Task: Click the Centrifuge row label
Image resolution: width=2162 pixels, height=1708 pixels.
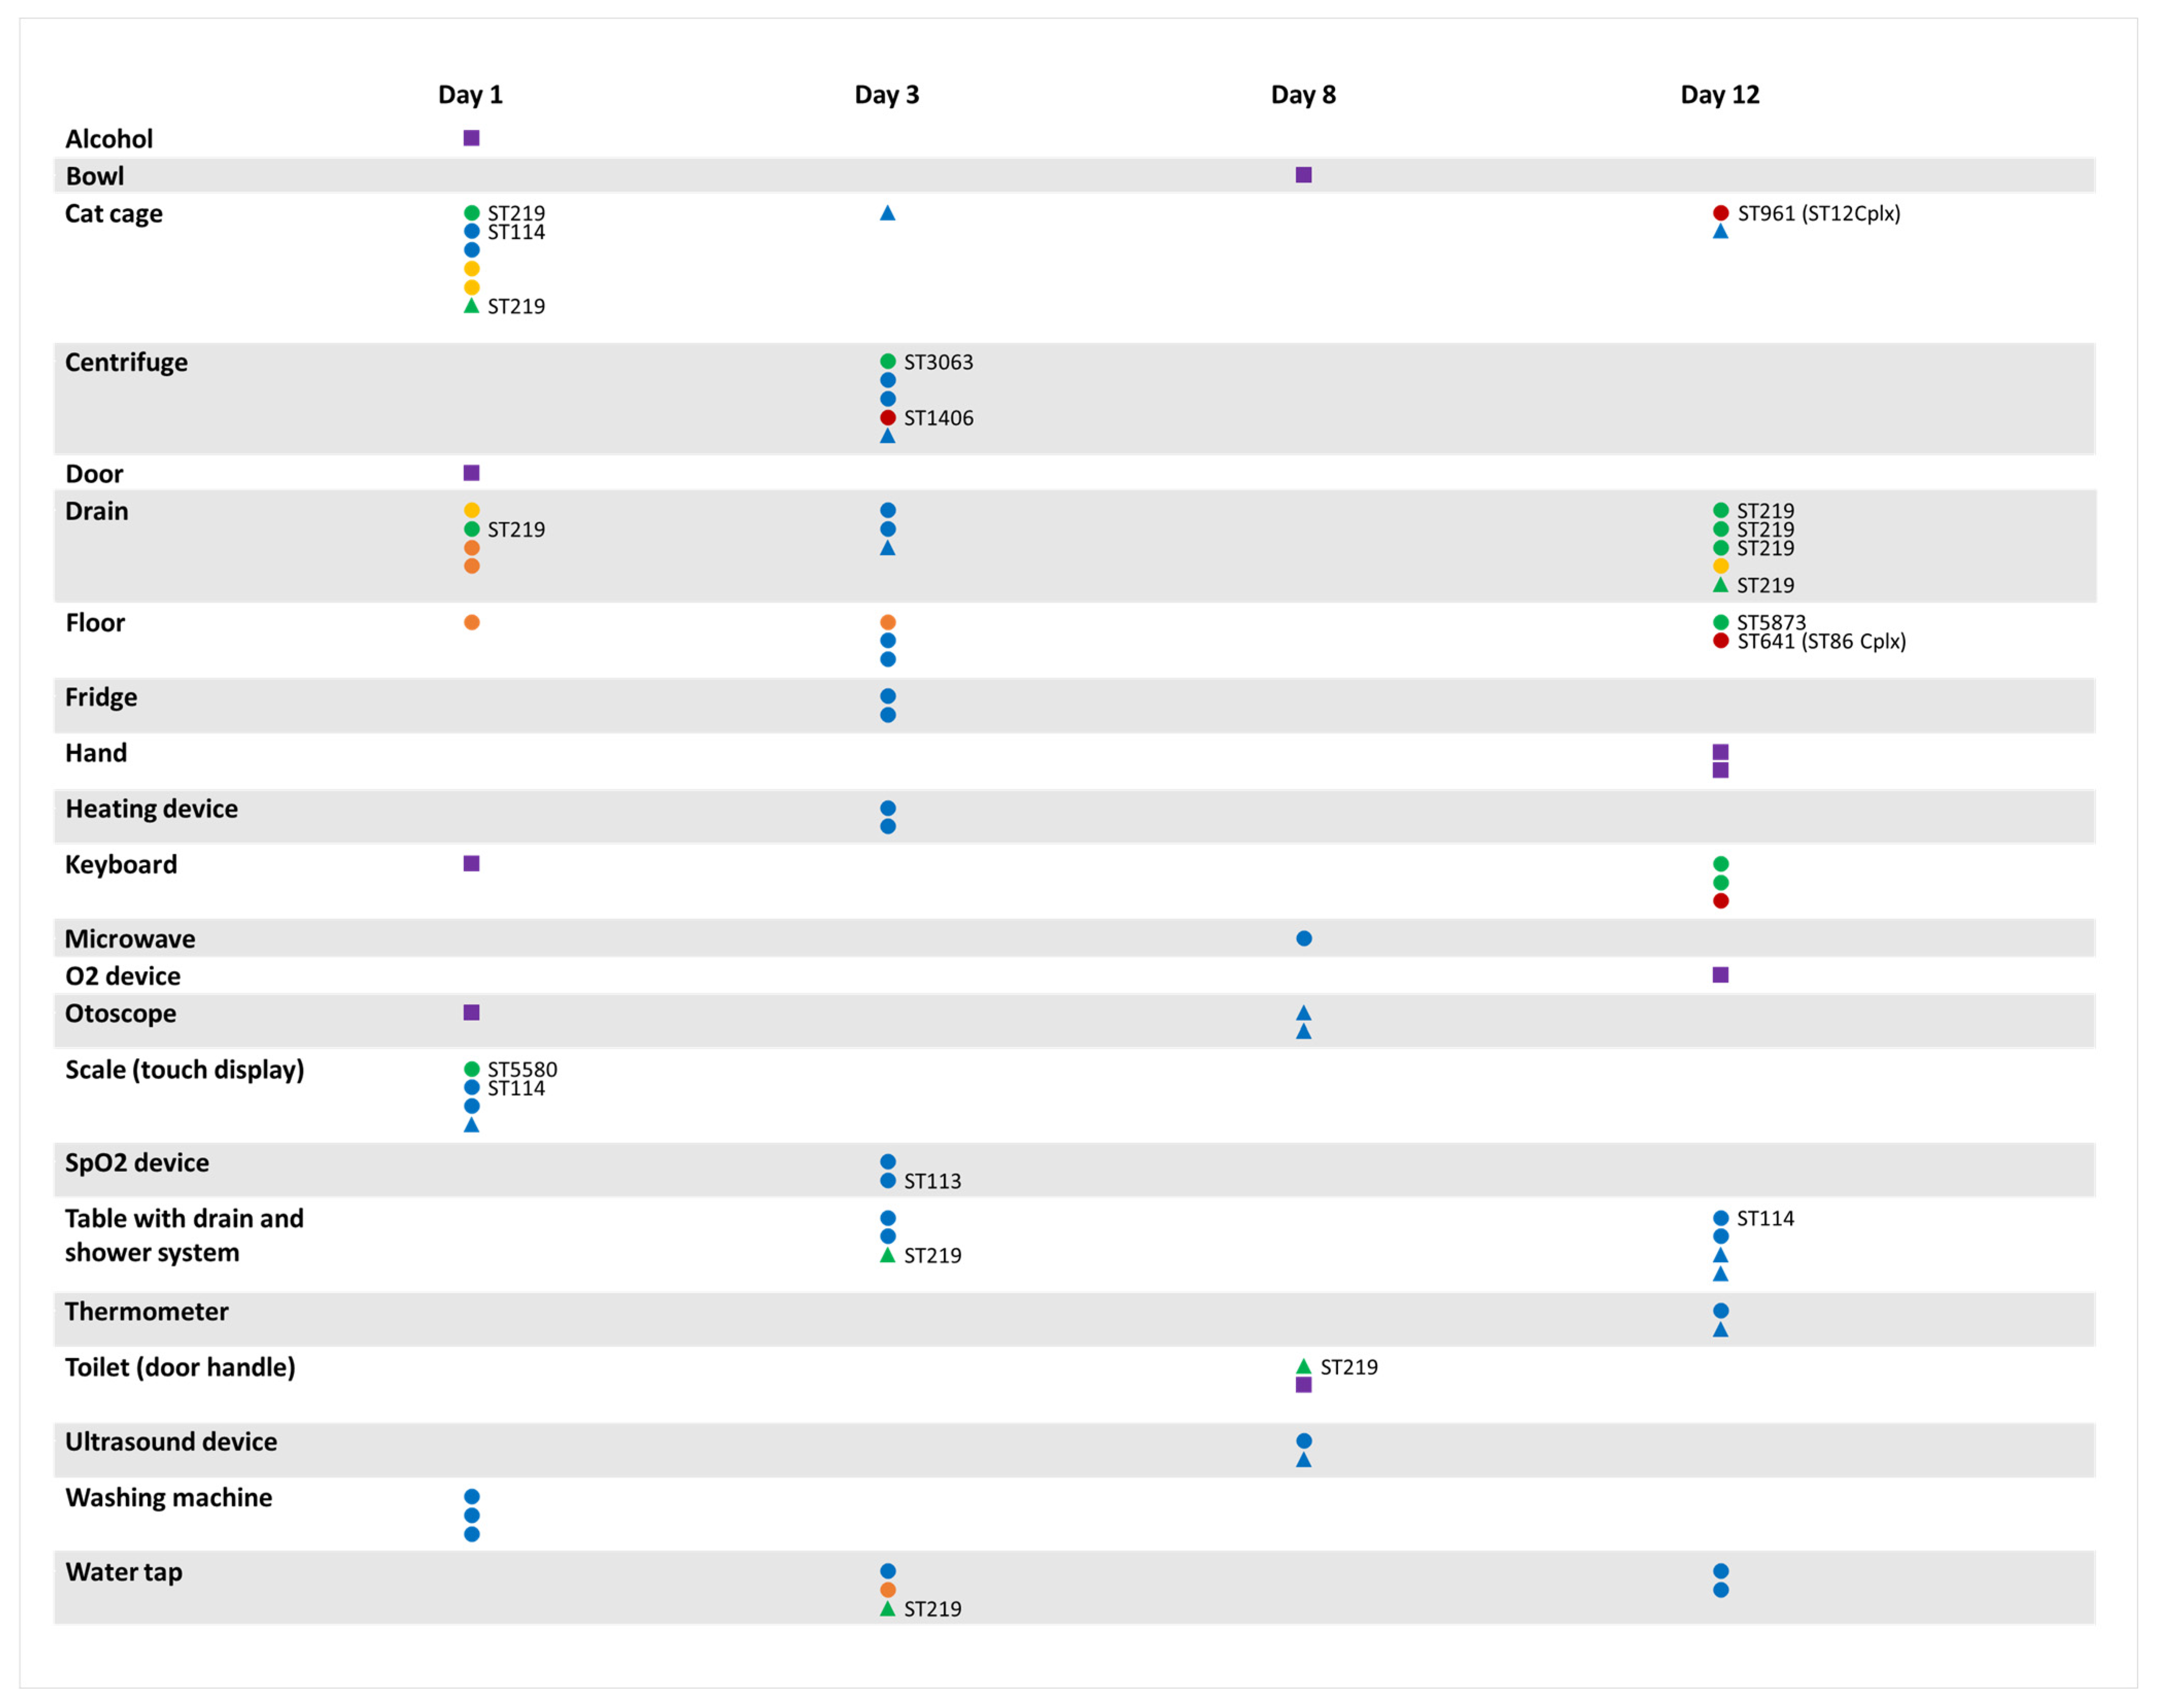Action: tap(126, 362)
